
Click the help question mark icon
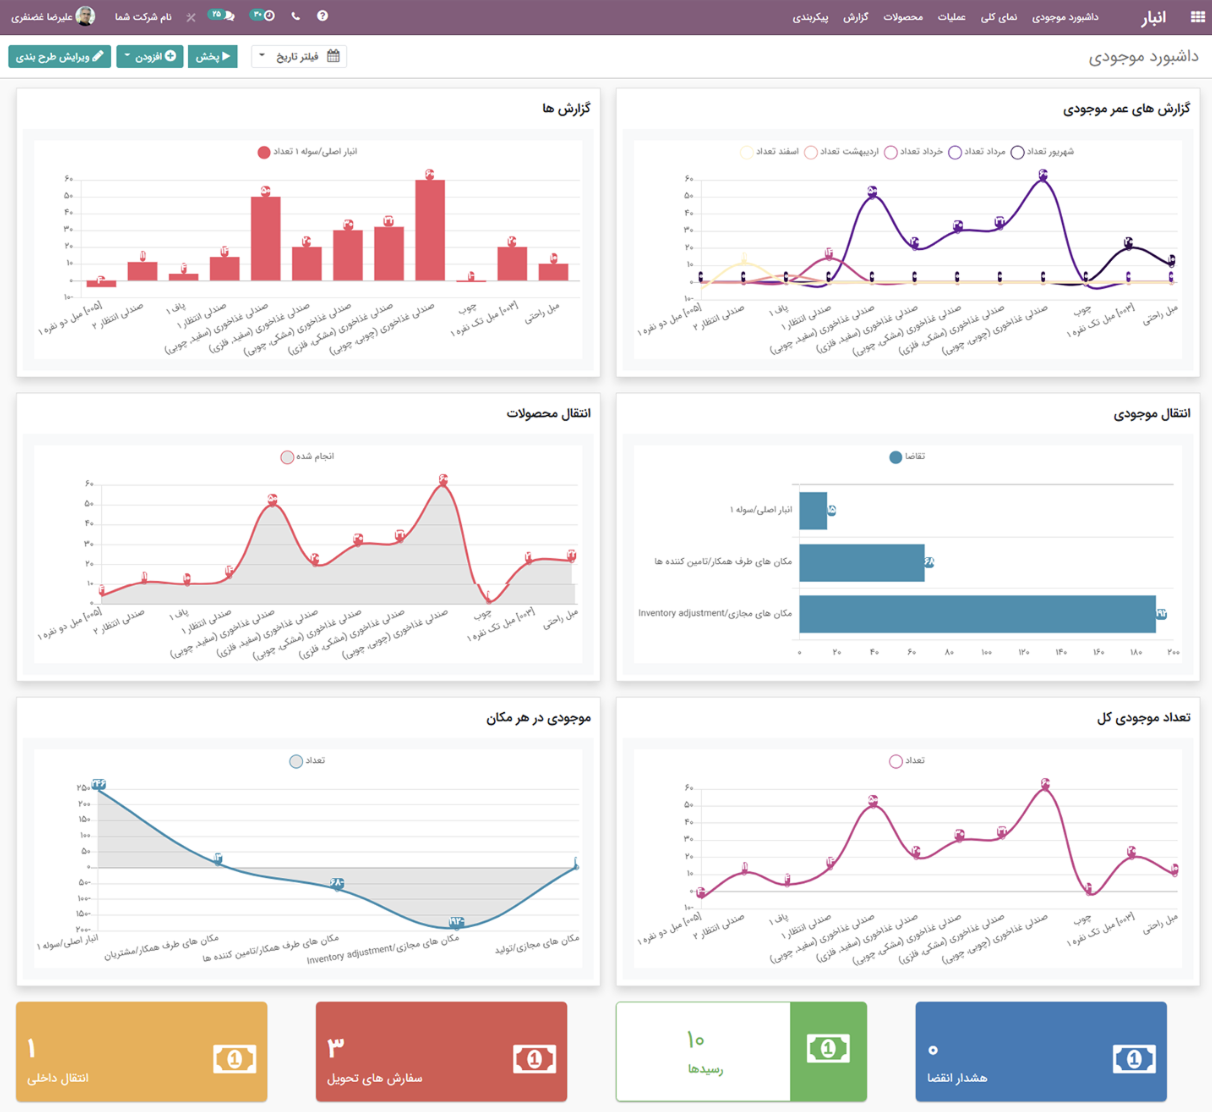point(322,16)
